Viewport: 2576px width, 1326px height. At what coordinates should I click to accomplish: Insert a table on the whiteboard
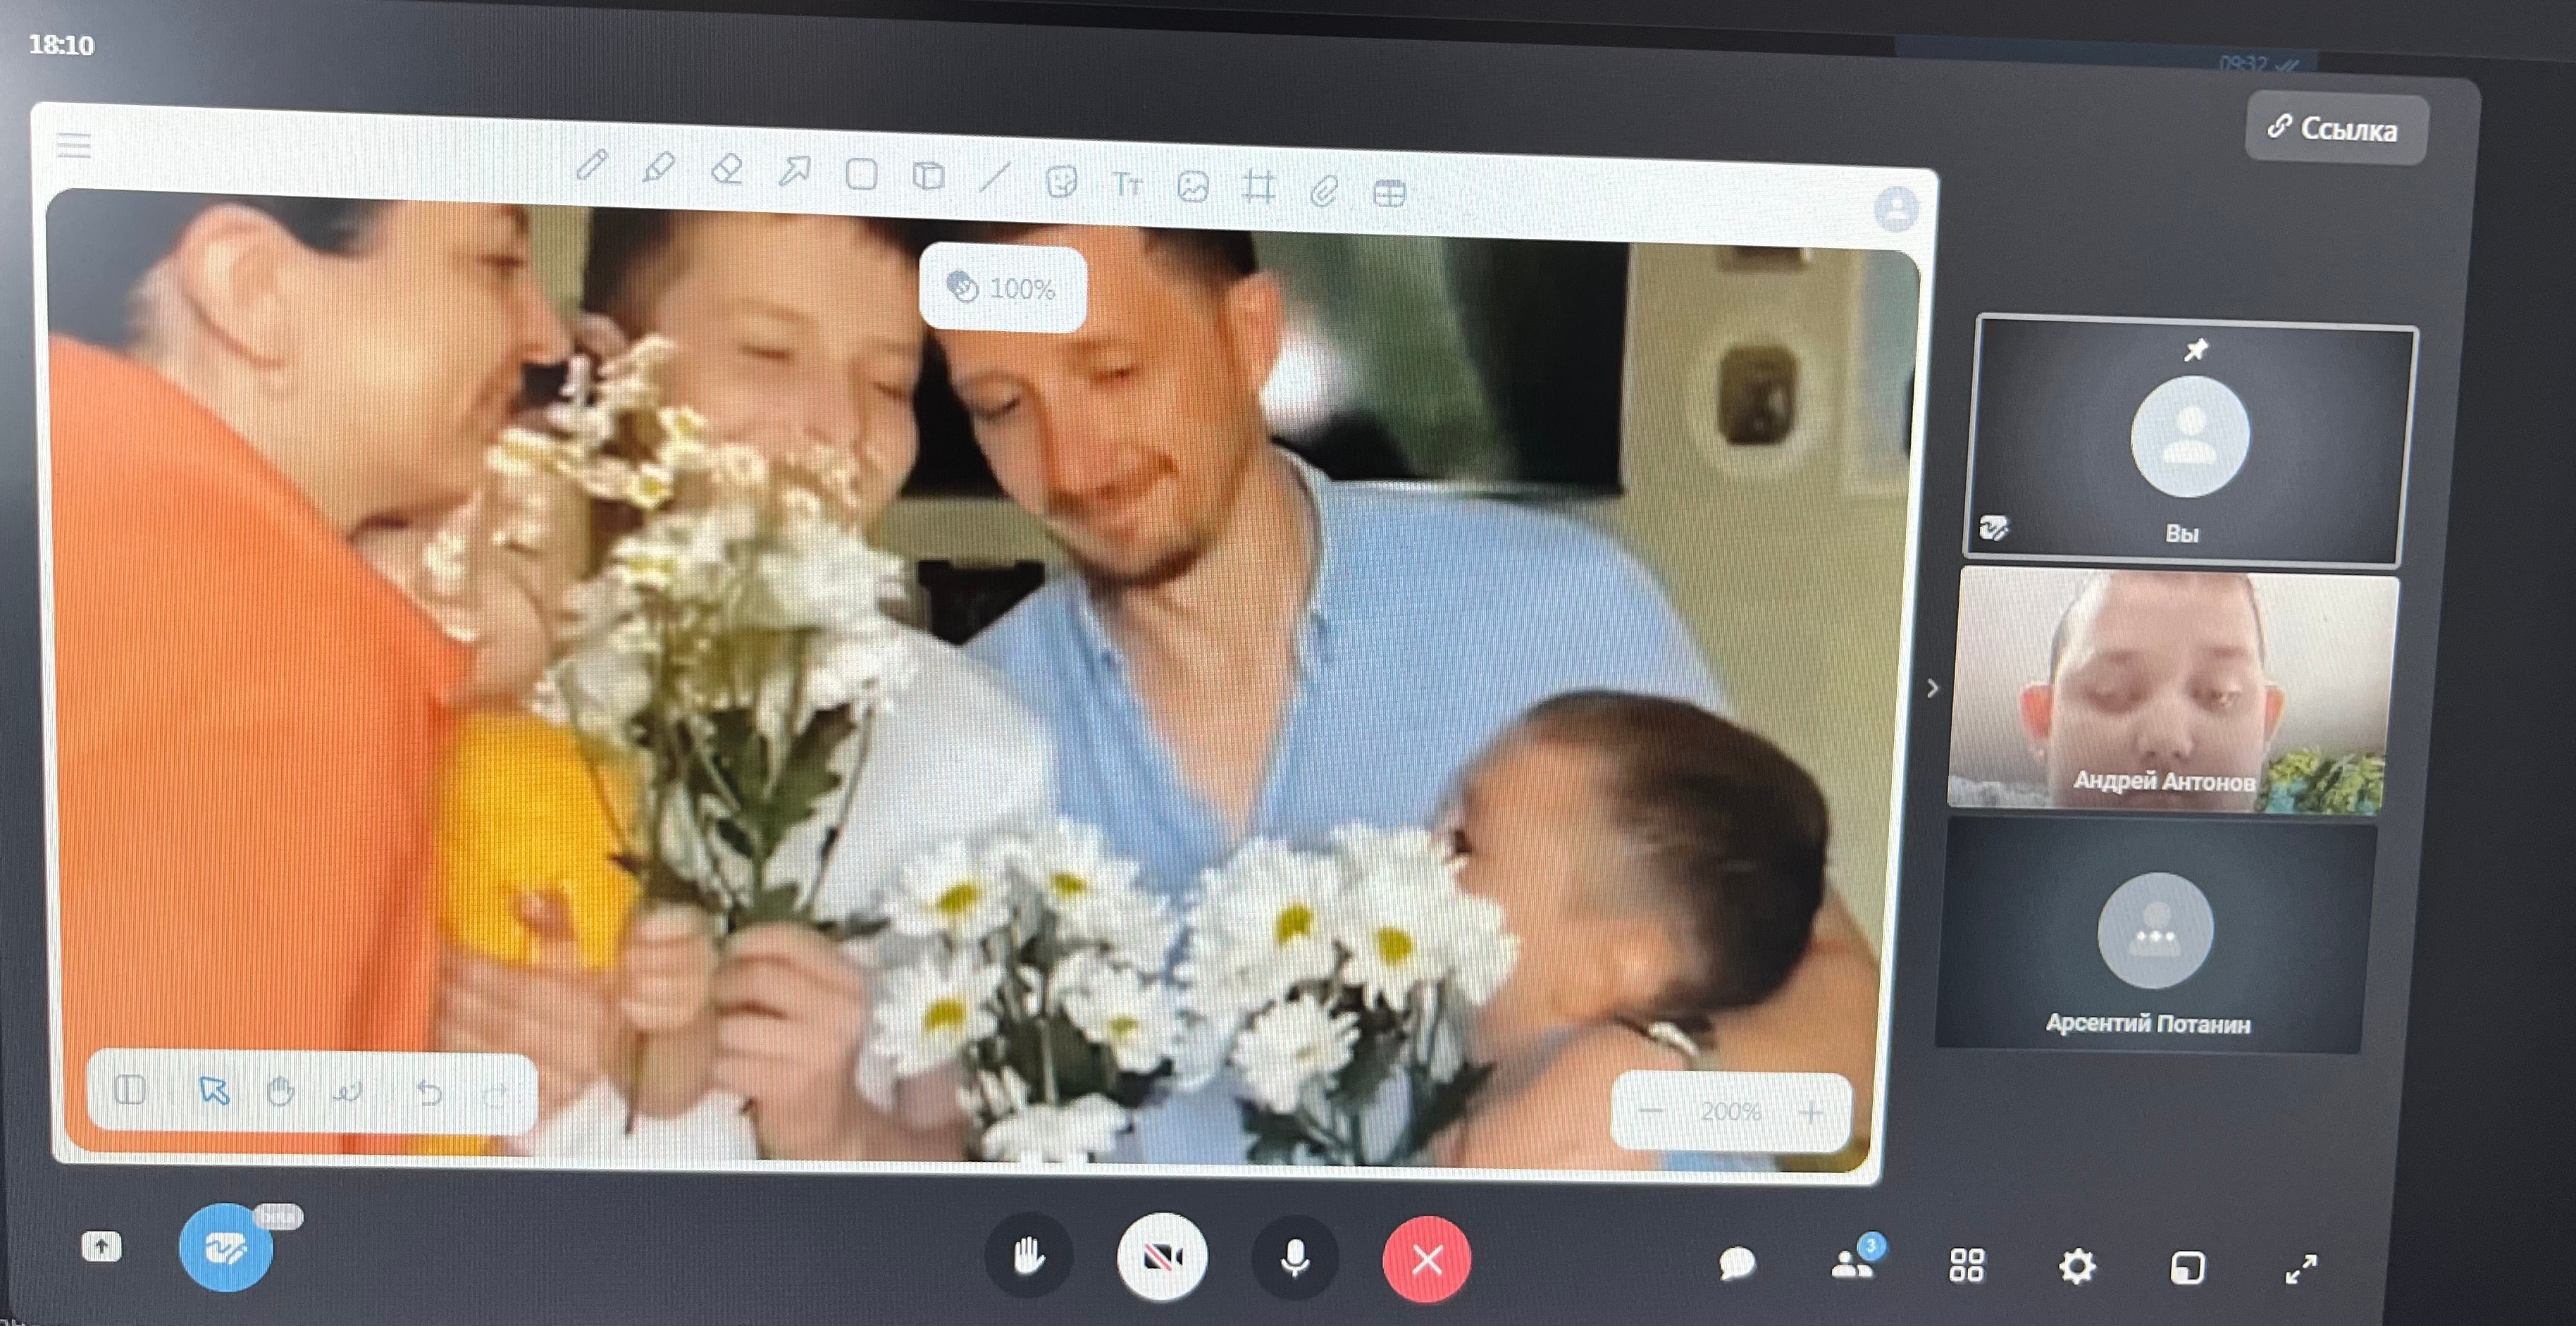click(1390, 192)
